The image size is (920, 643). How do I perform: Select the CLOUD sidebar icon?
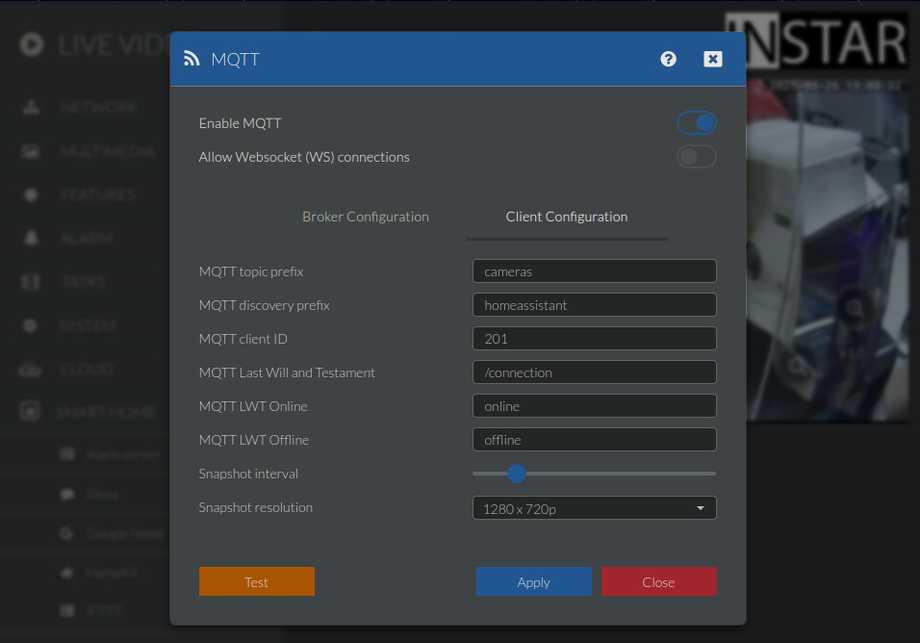click(x=30, y=368)
